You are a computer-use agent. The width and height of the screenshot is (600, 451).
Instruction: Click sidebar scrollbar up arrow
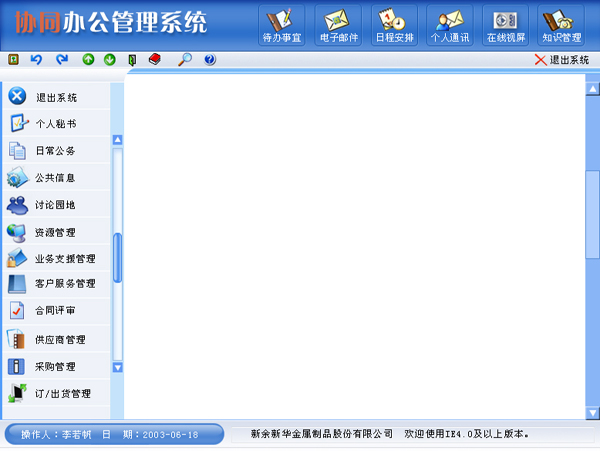118,140
